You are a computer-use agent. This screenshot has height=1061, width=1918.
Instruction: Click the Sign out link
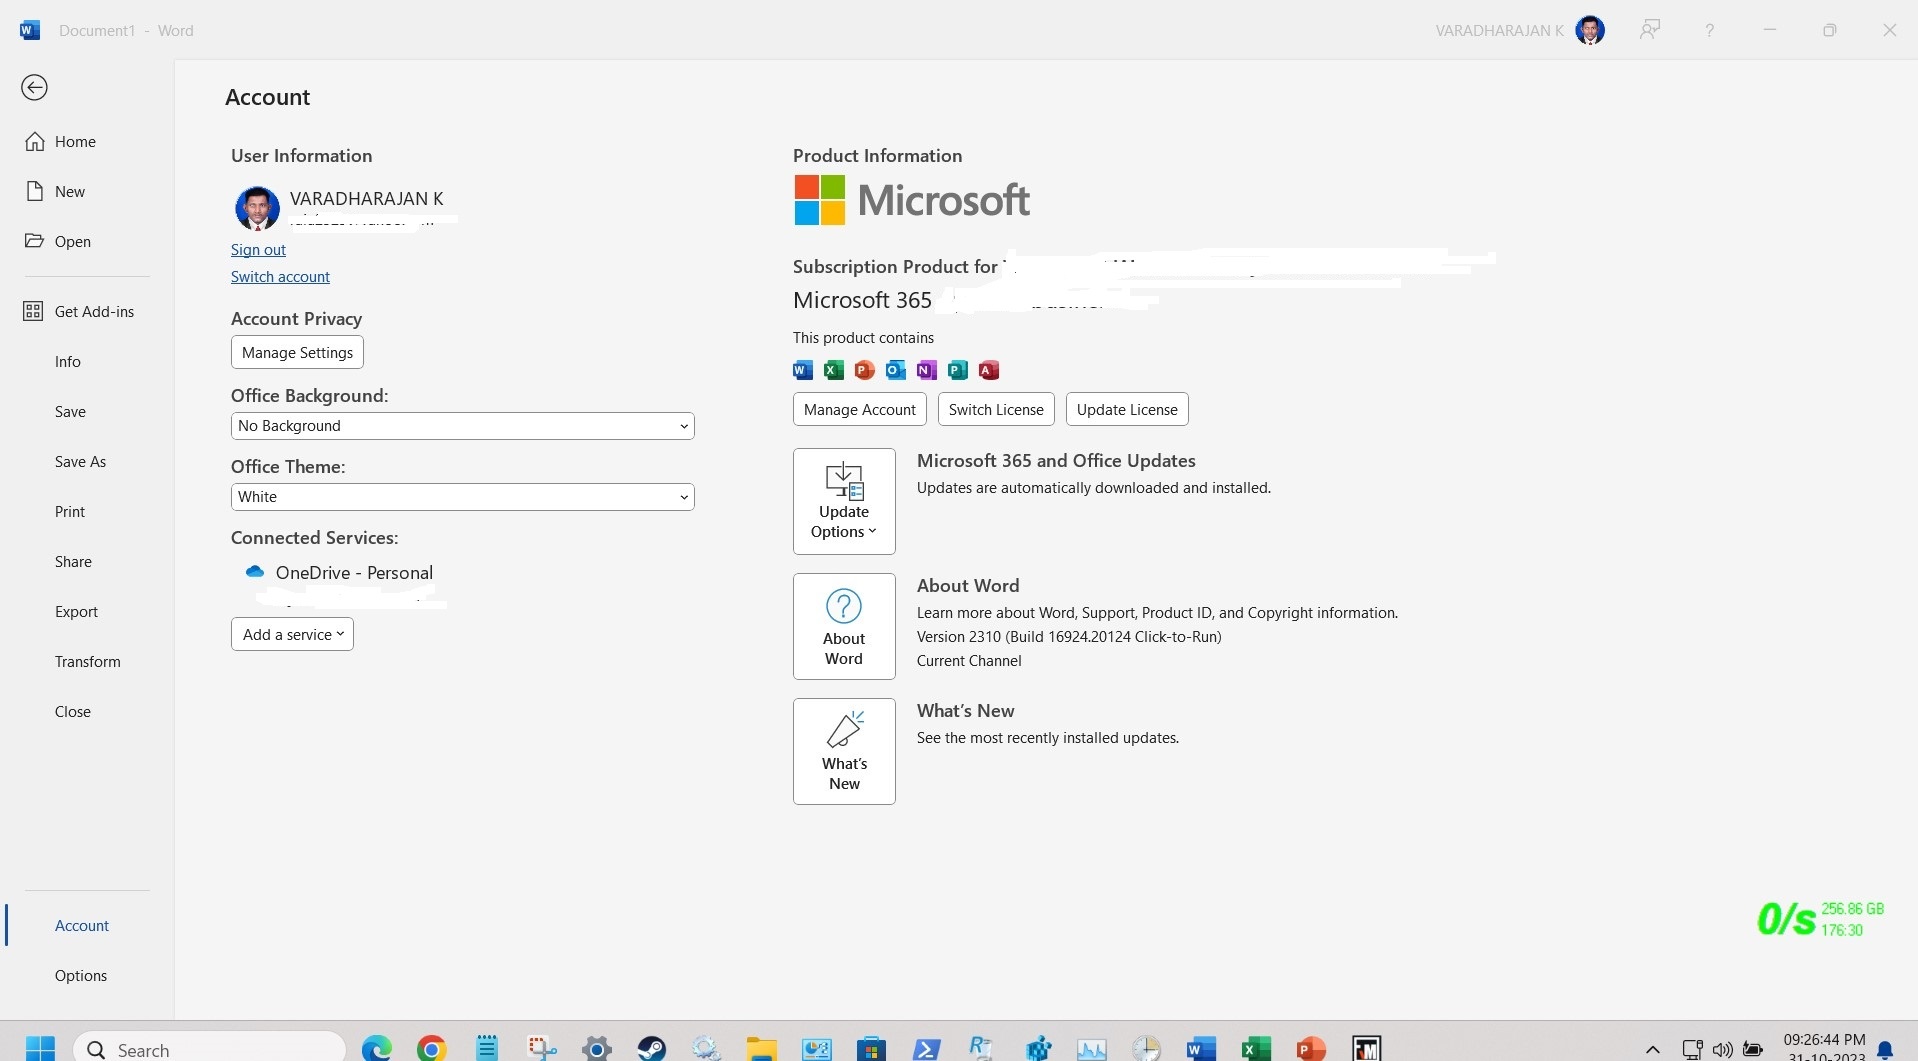coord(258,250)
